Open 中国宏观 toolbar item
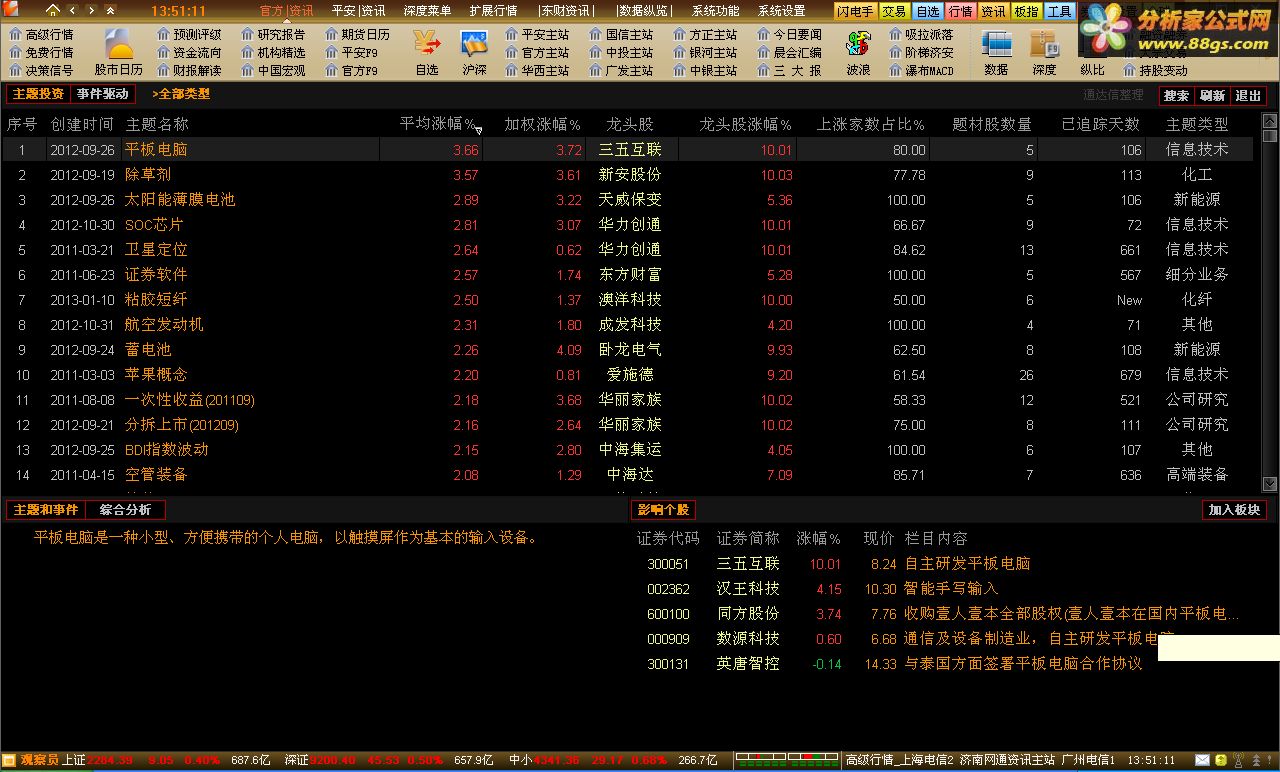 273,70
